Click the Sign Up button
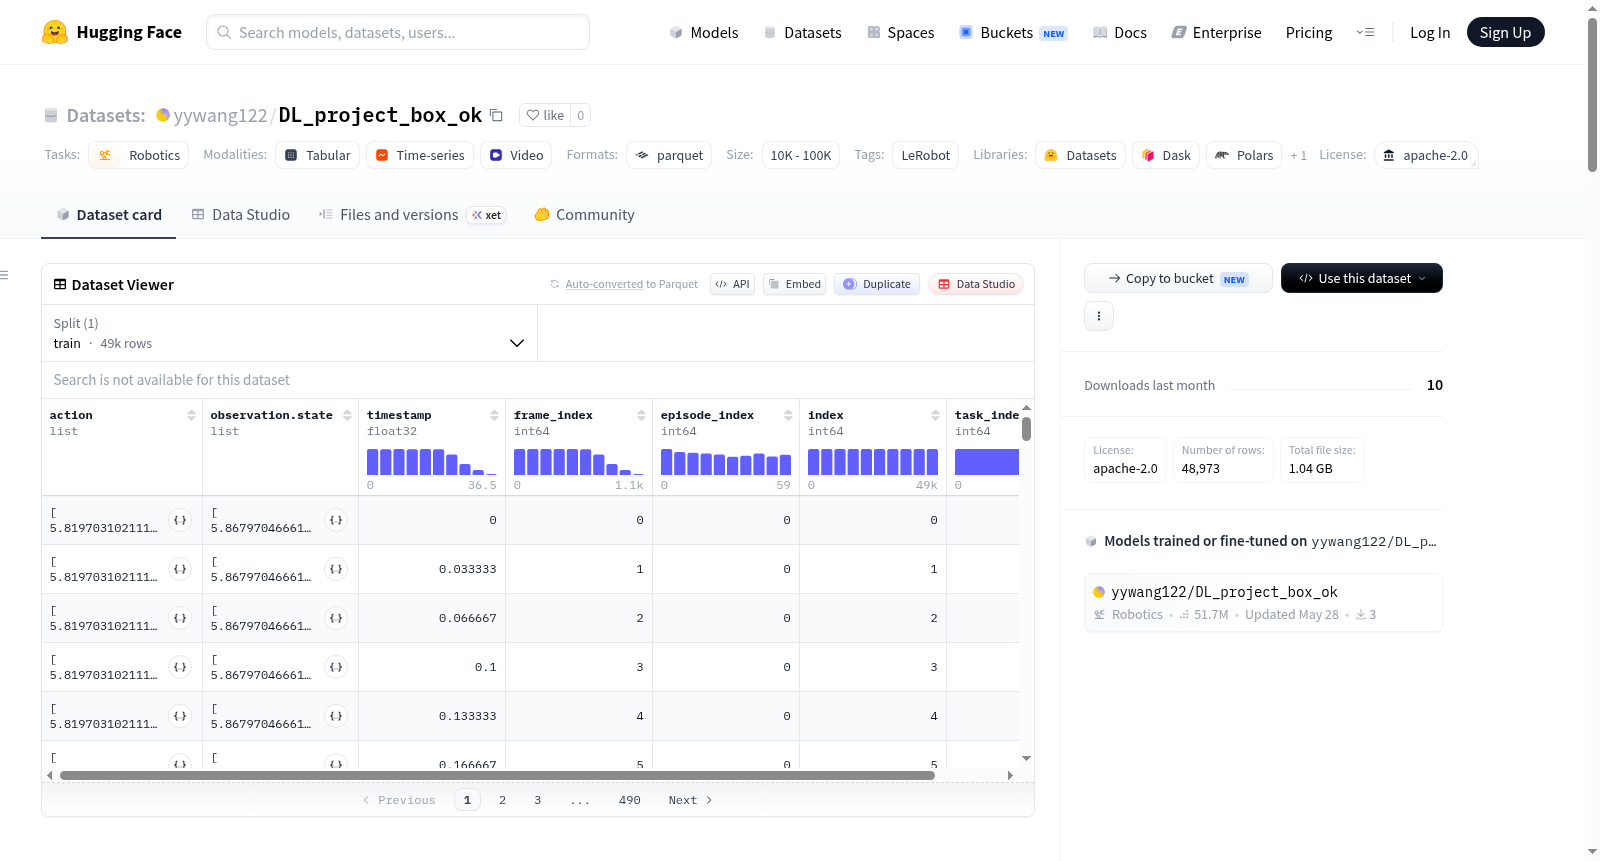 pyautogui.click(x=1506, y=32)
